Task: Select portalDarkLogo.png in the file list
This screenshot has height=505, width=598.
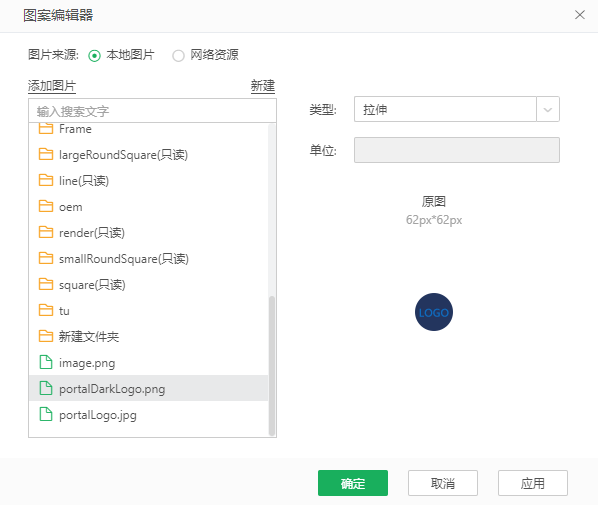Action: pos(148,388)
